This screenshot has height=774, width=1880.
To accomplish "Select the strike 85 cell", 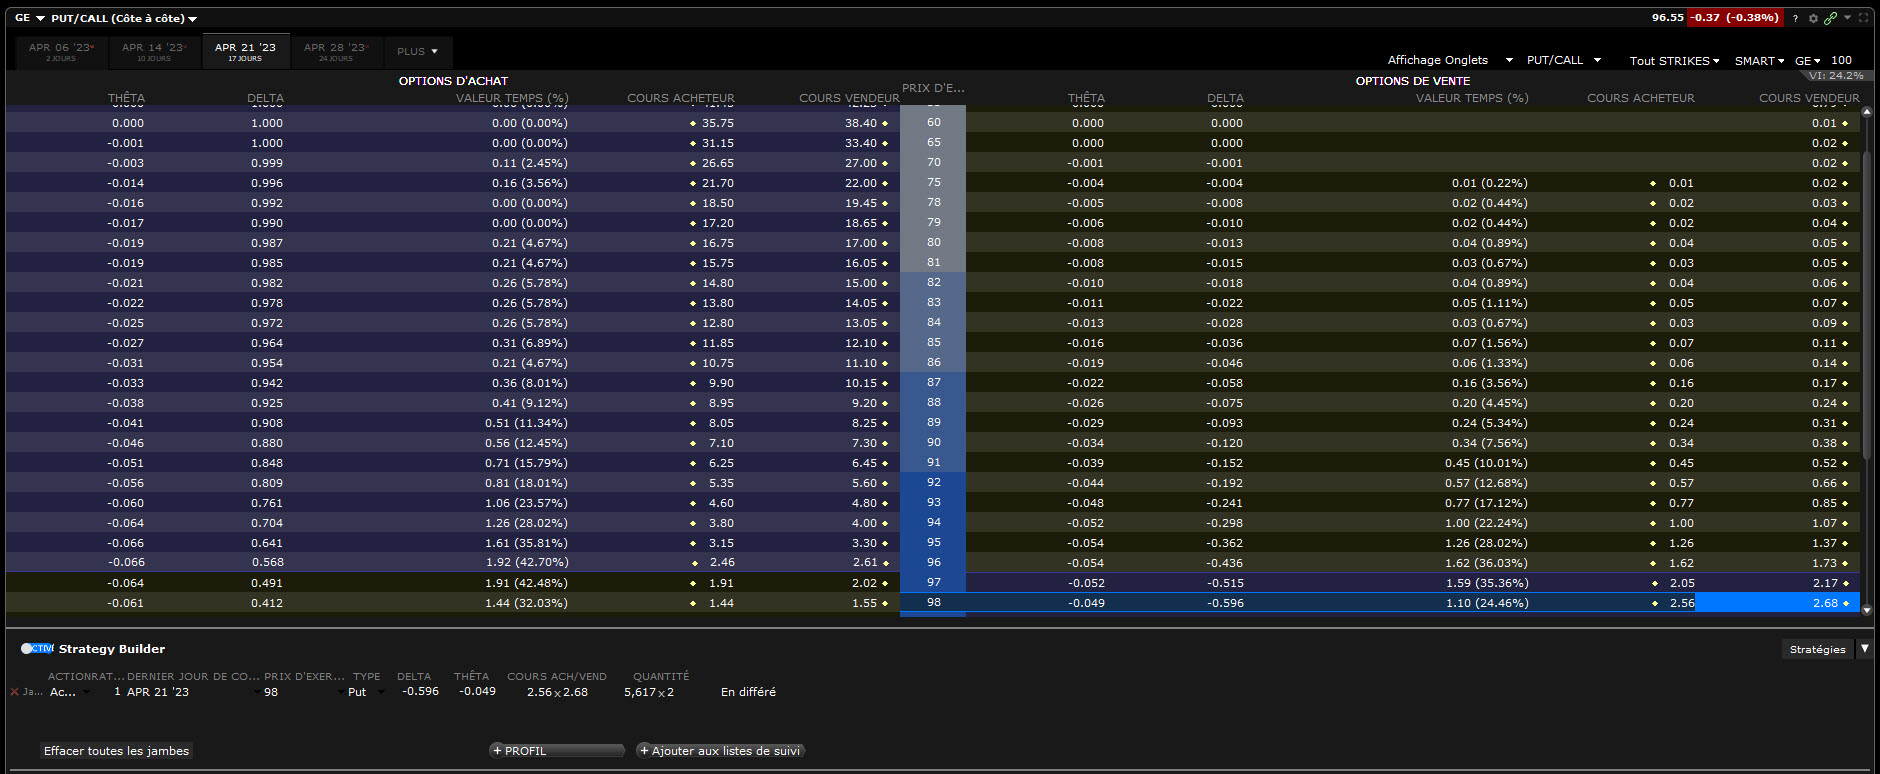I will (x=933, y=342).
